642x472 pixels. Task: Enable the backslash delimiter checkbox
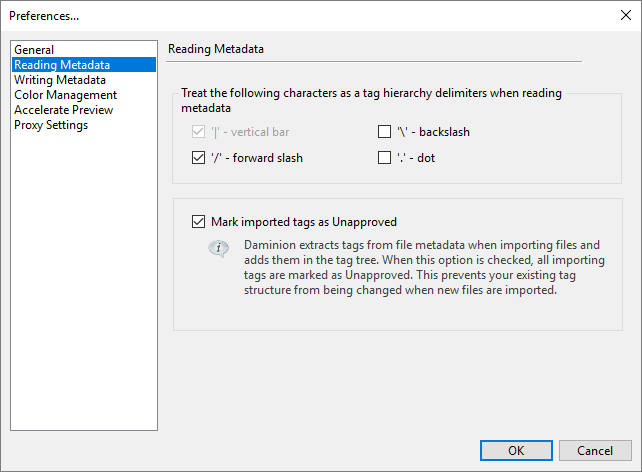coord(385,132)
